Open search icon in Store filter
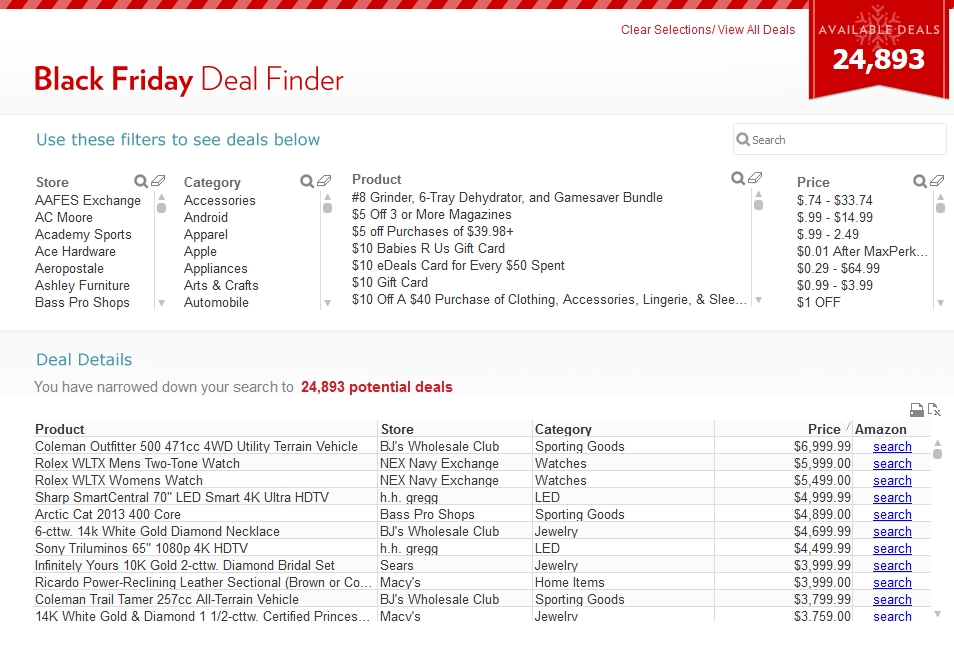The width and height of the screenshot is (954, 655). pyautogui.click(x=141, y=181)
